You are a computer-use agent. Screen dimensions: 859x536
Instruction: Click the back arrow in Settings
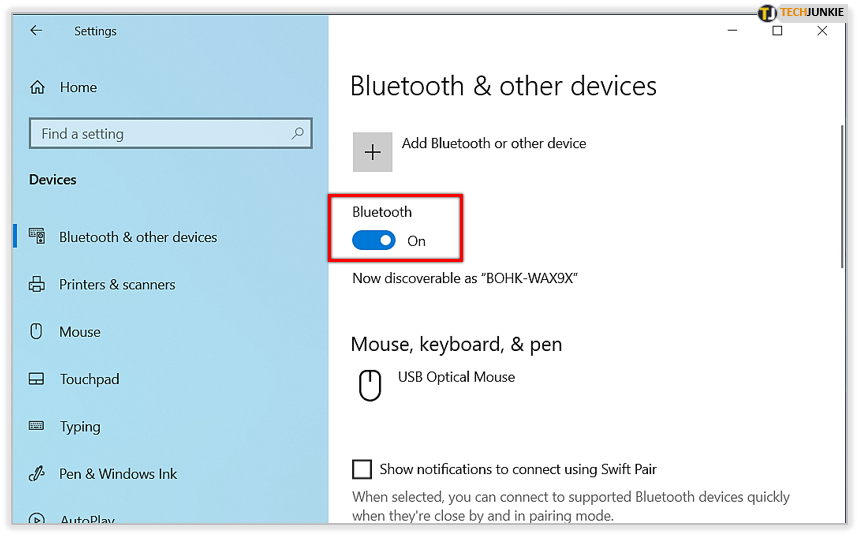pos(36,31)
